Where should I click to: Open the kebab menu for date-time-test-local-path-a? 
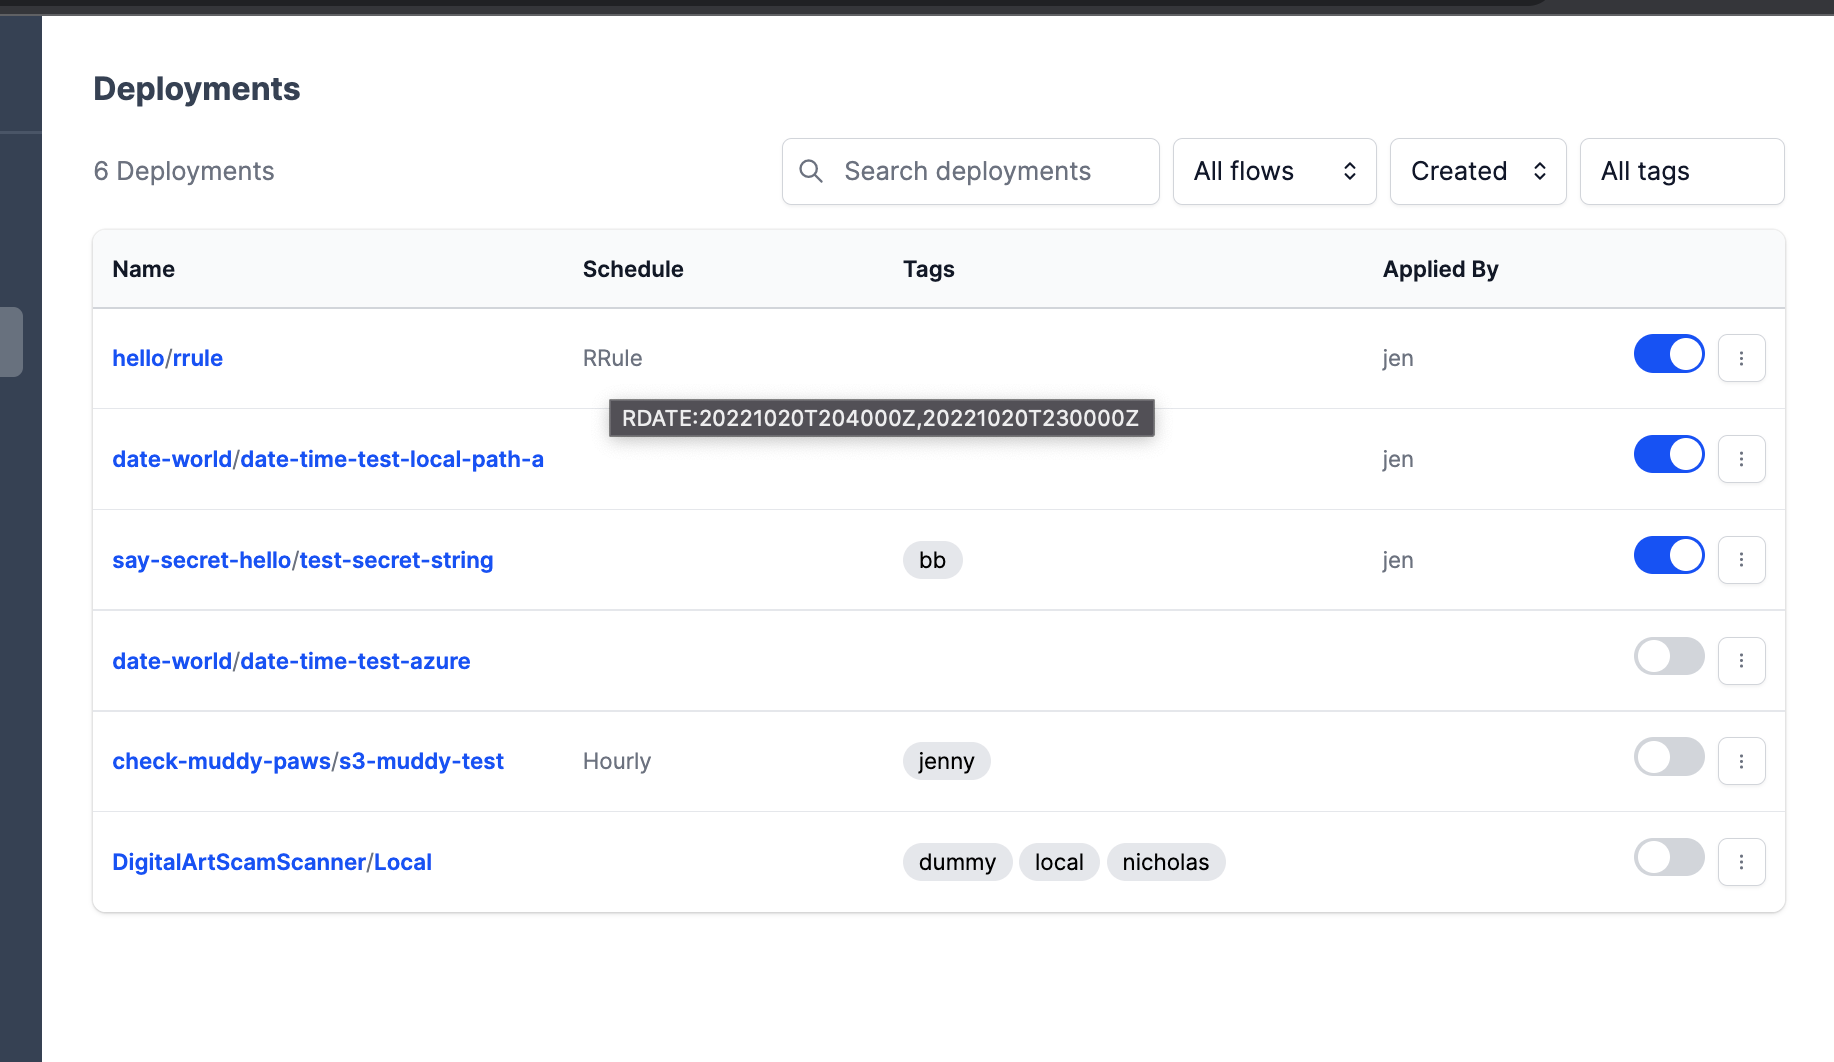pos(1742,459)
